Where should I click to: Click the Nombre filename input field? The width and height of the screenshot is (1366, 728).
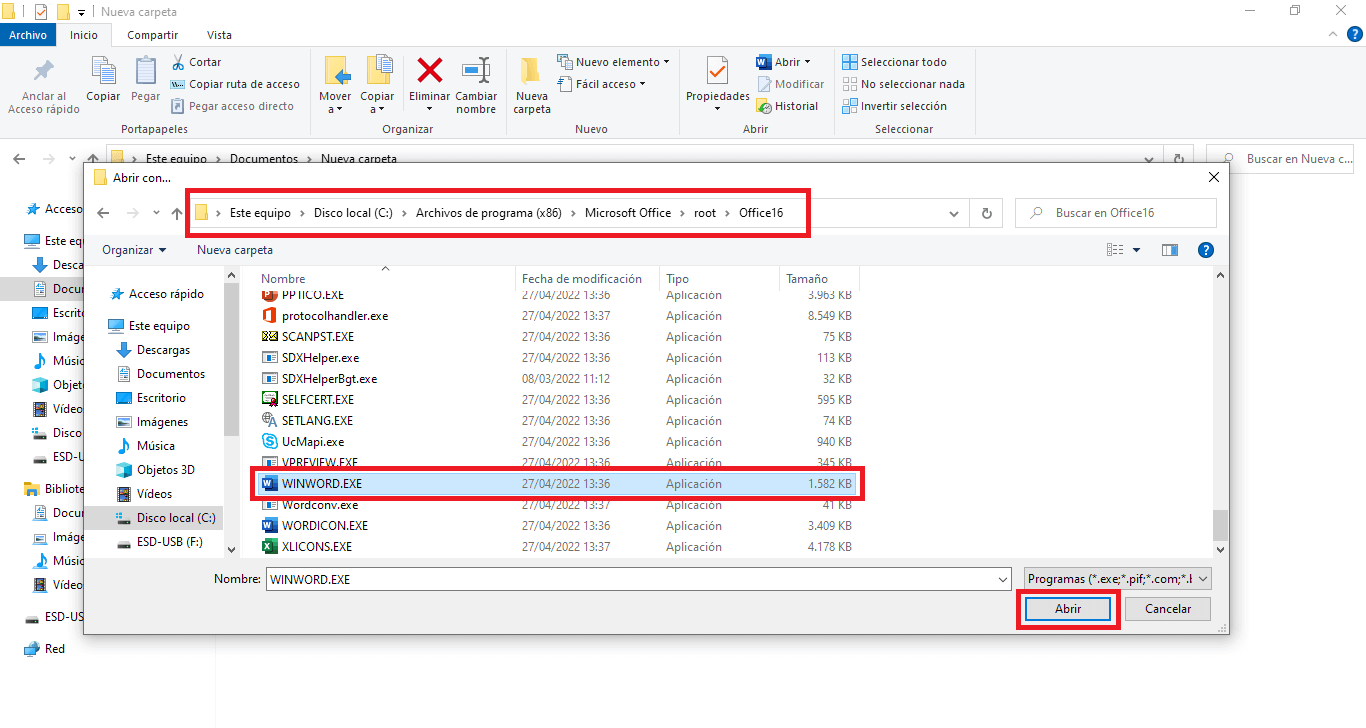[x=638, y=579]
